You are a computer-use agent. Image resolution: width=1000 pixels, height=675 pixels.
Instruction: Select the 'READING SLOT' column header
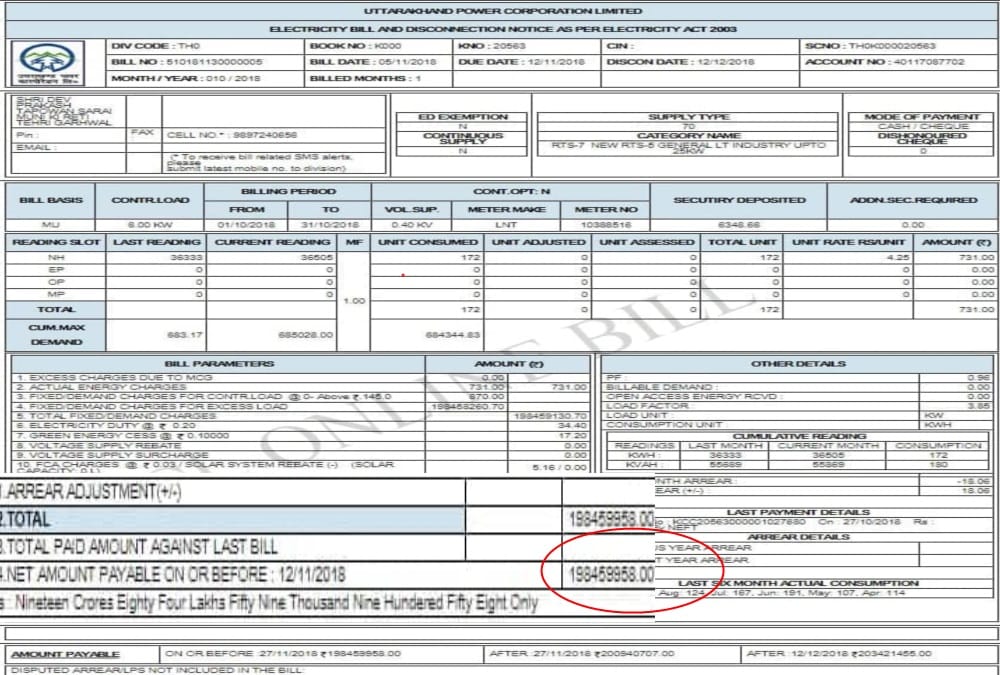[56, 242]
